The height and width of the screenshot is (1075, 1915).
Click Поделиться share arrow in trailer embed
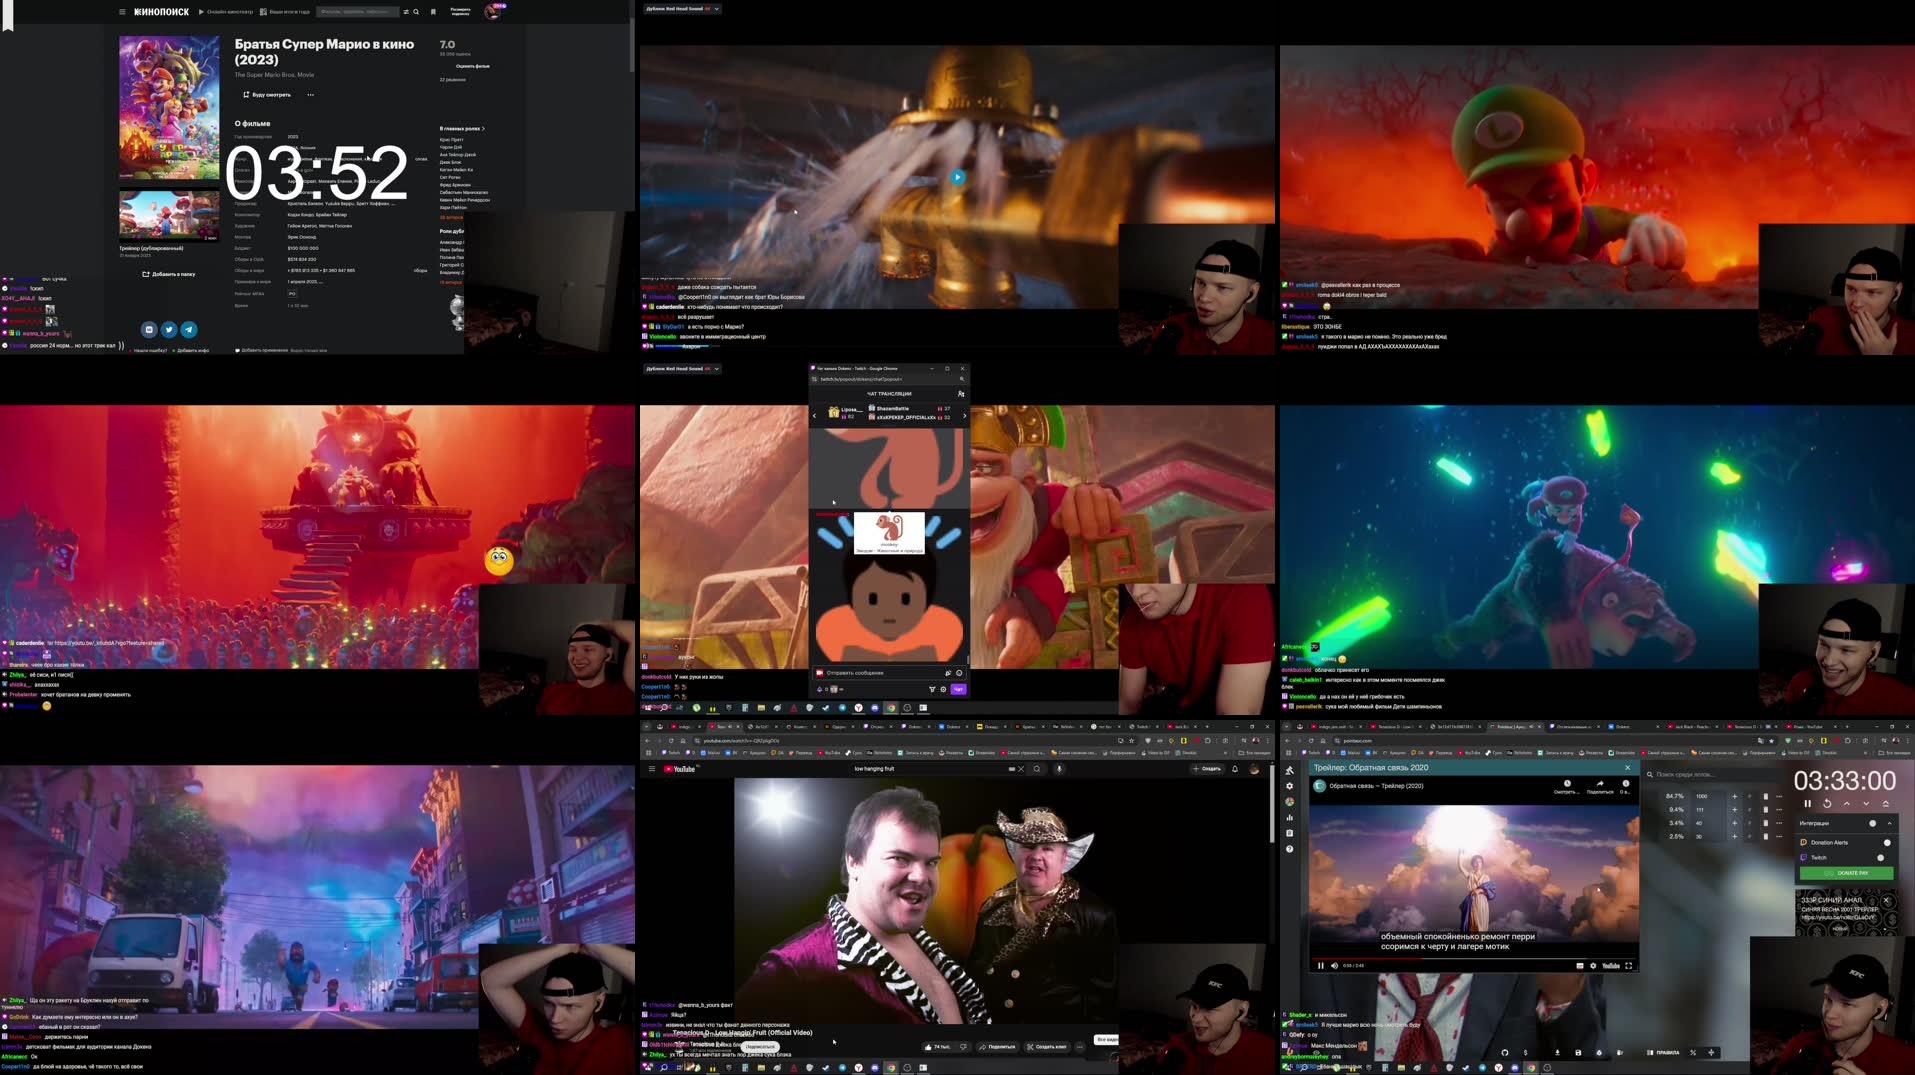[x=1600, y=786]
